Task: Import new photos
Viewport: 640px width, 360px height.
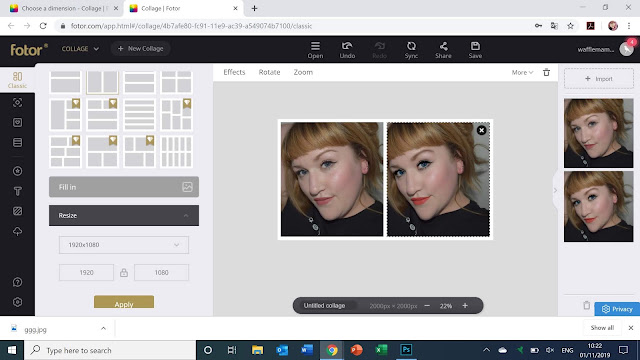Action: [598, 78]
